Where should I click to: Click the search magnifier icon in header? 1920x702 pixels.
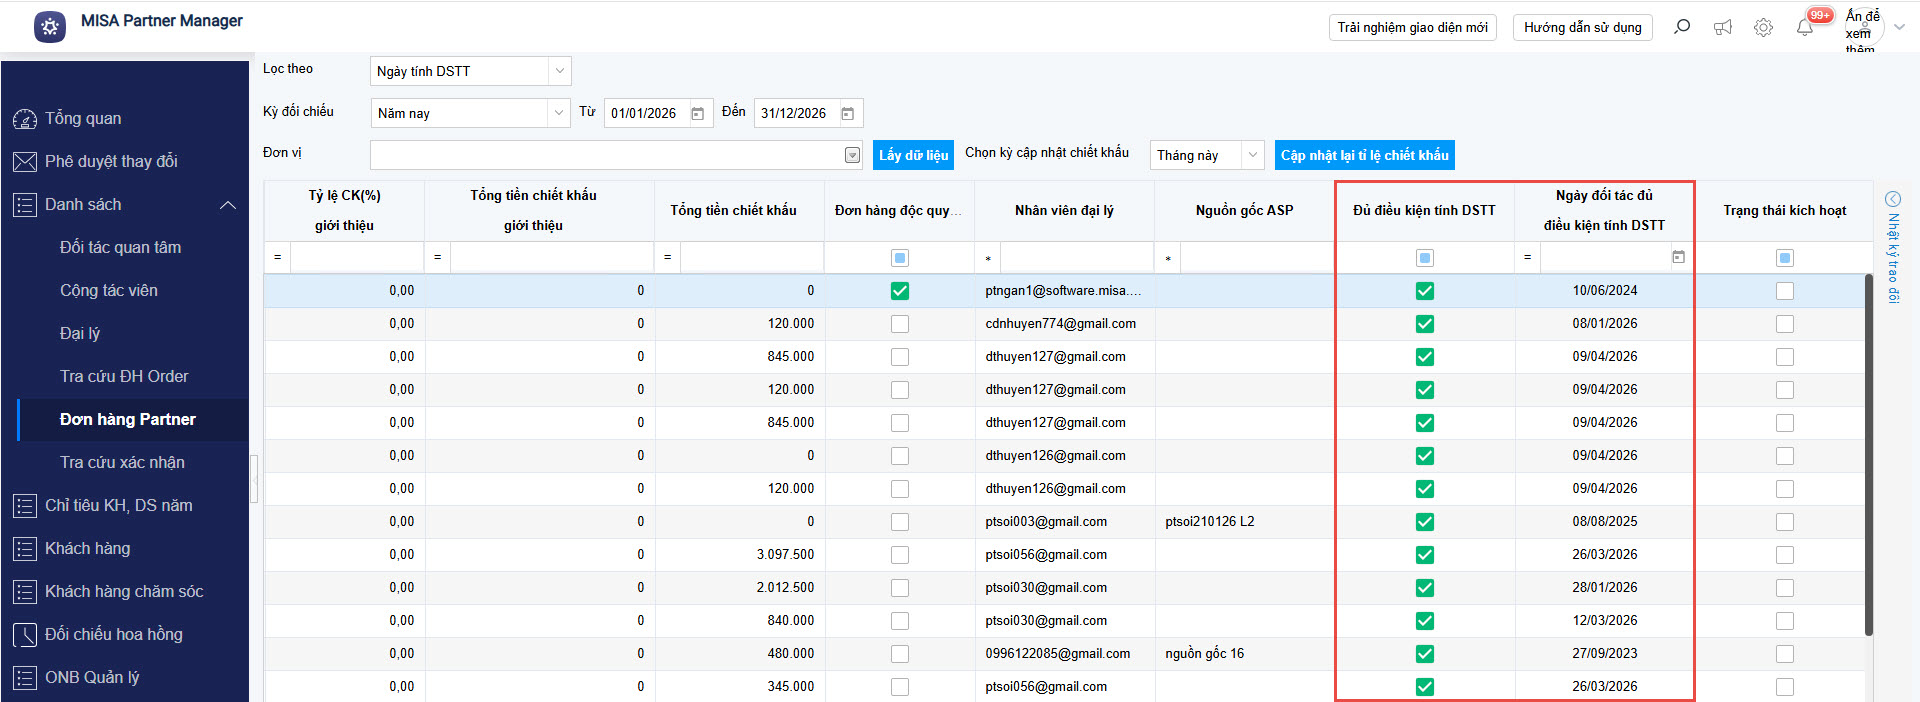pos(1682,27)
